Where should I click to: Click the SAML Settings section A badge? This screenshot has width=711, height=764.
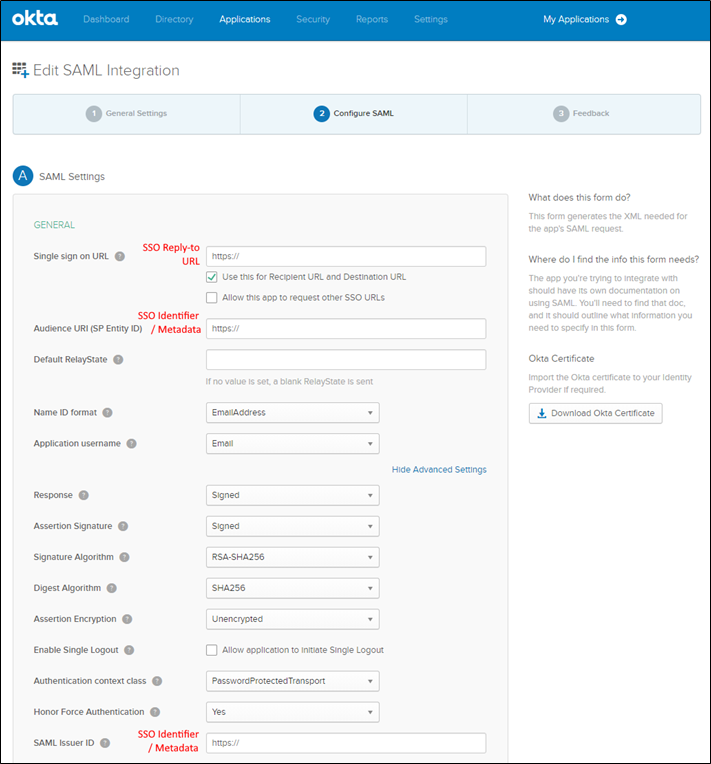coord(23,176)
